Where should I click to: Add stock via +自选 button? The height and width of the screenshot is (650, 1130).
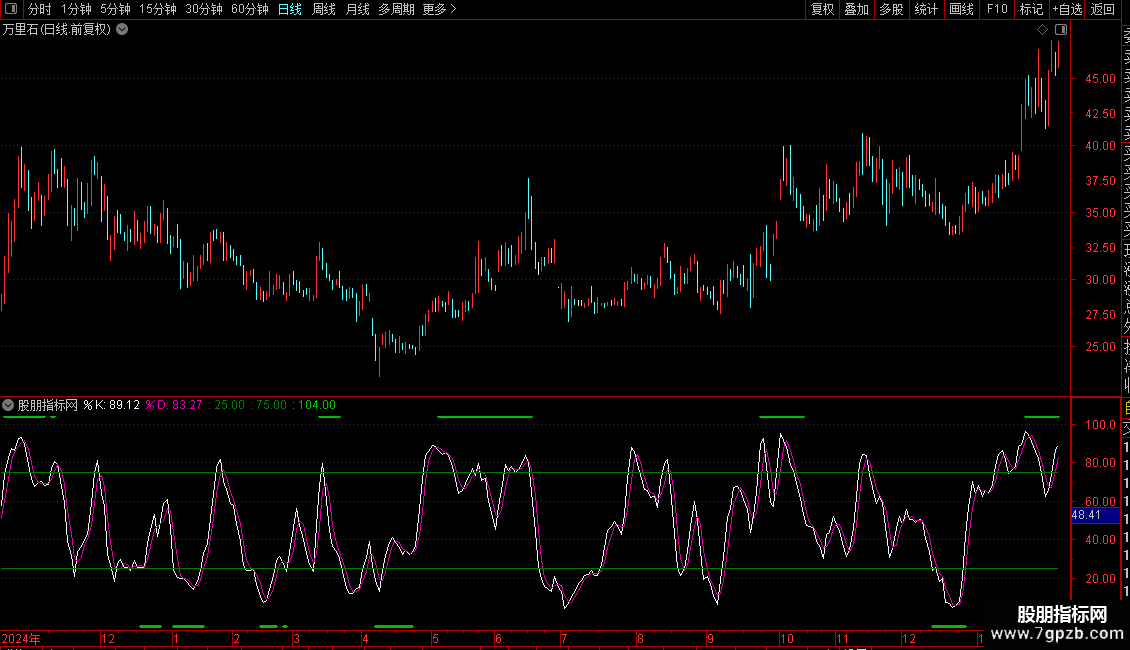[x=1067, y=9]
